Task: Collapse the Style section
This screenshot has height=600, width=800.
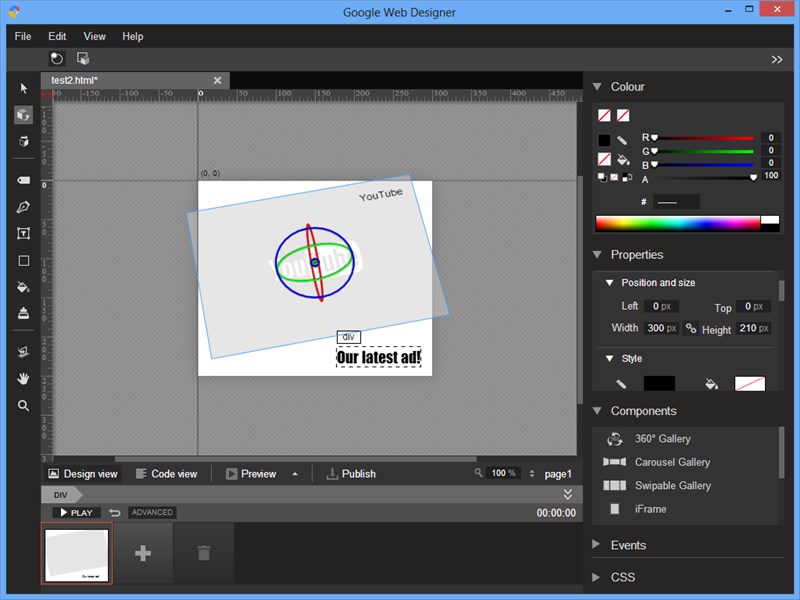Action: 609,358
